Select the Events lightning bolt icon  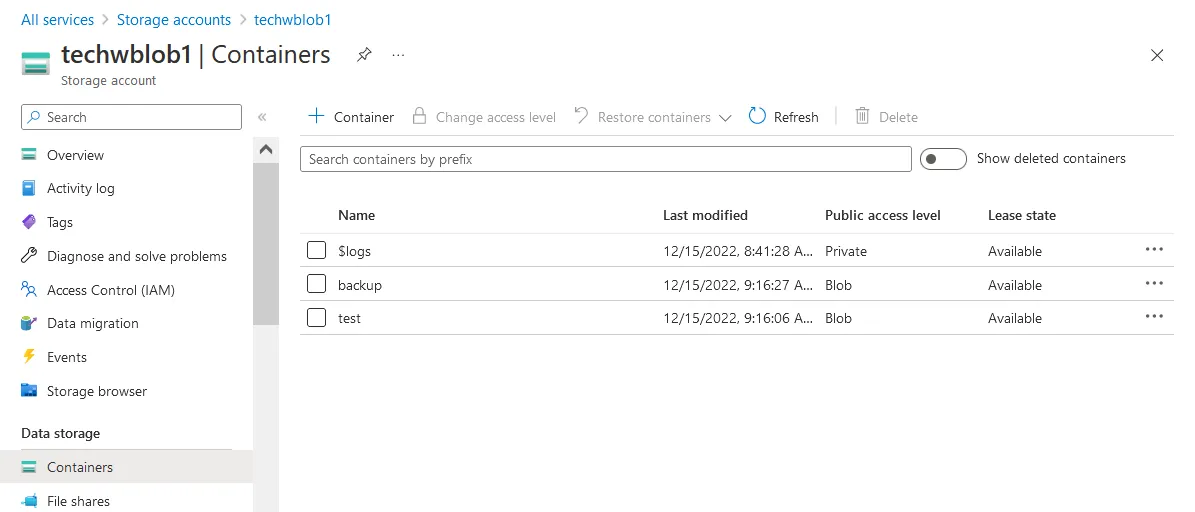coord(29,357)
